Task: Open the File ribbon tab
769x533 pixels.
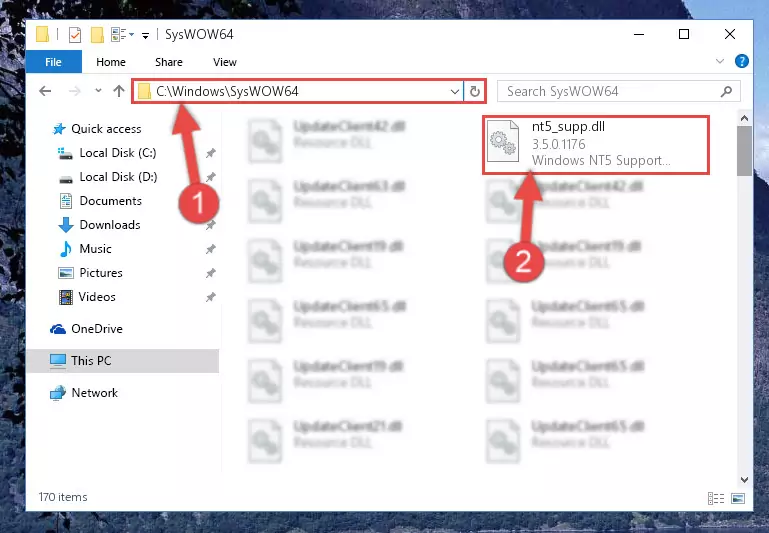Action: point(53,62)
